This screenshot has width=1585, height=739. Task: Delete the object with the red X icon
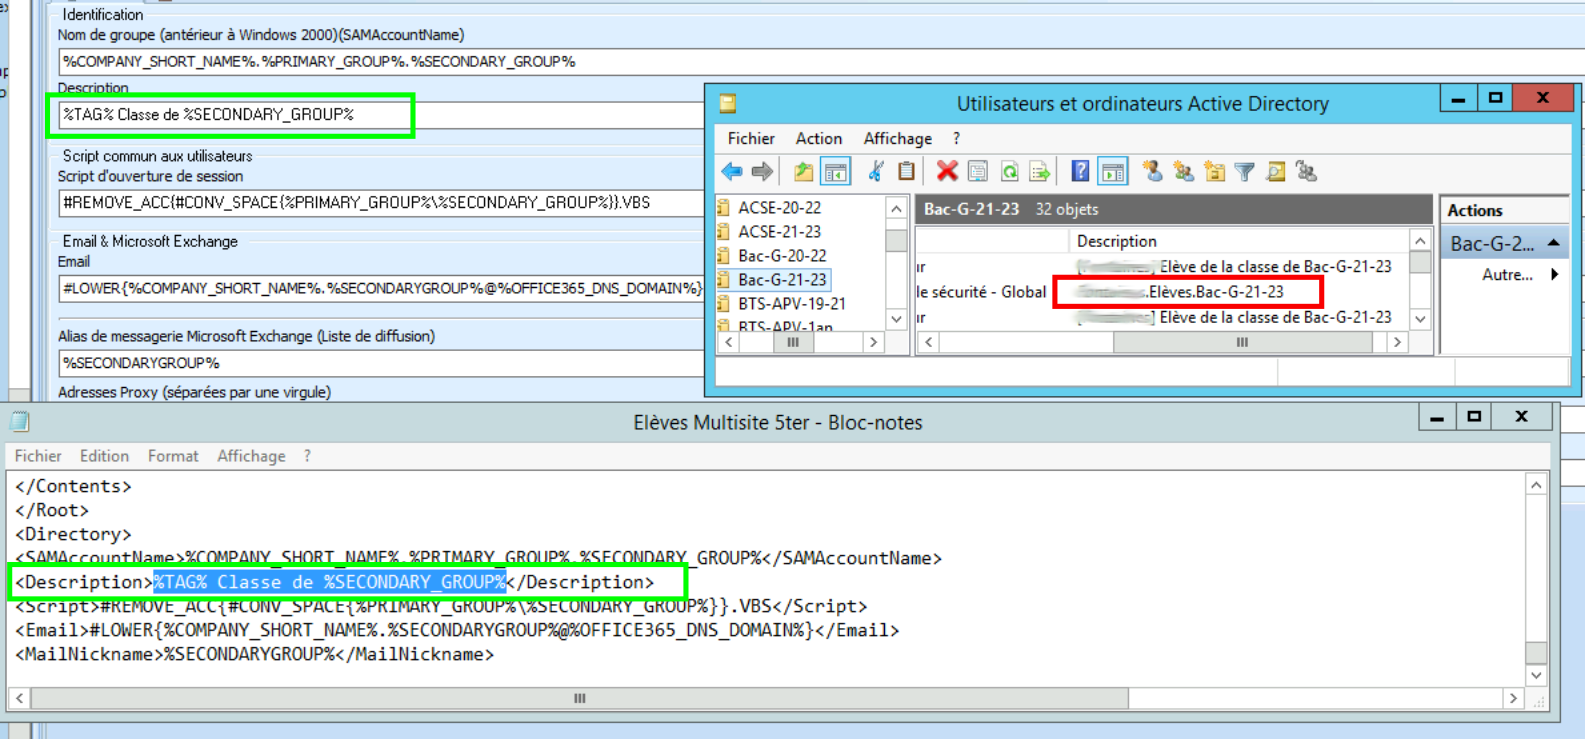947,172
